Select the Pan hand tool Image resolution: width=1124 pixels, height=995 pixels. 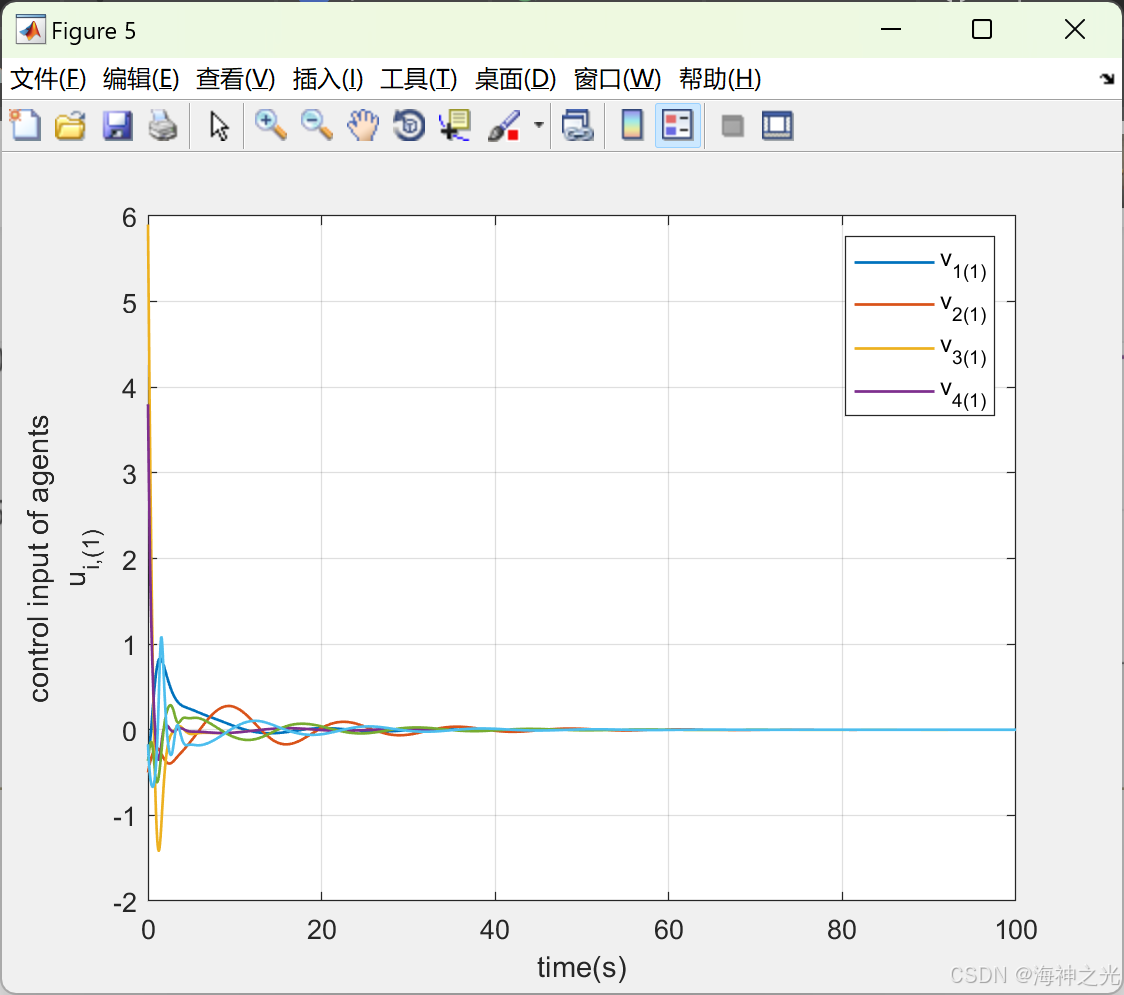[363, 125]
